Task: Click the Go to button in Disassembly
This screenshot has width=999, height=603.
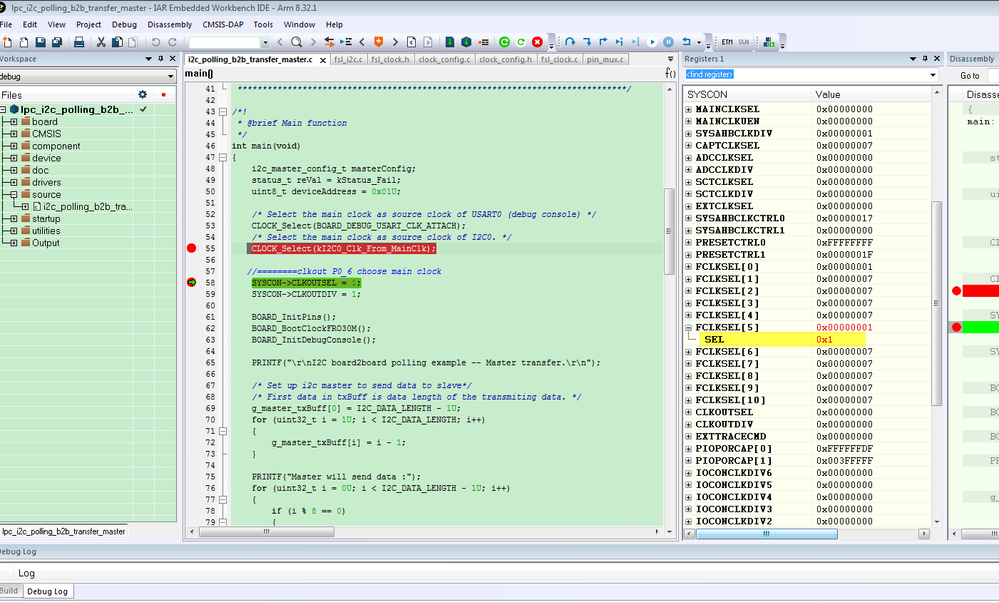Action: click(x=970, y=75)
